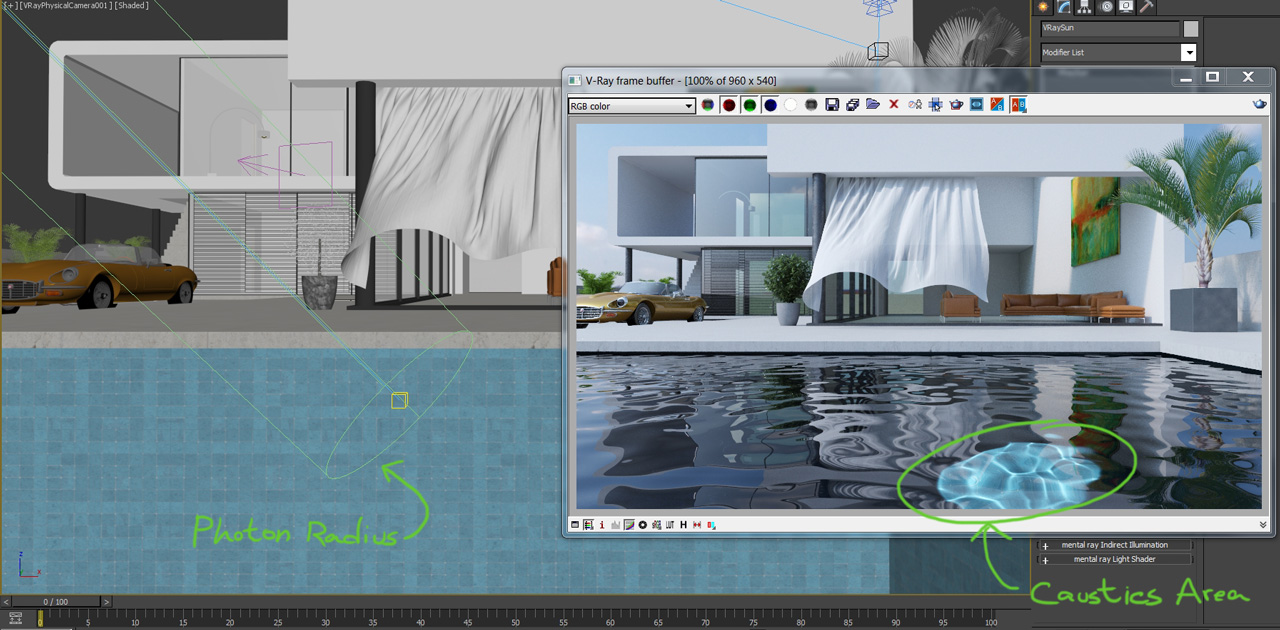Toggle the blue channel button
Screen dimensions: 1280x630
(770, 105)
